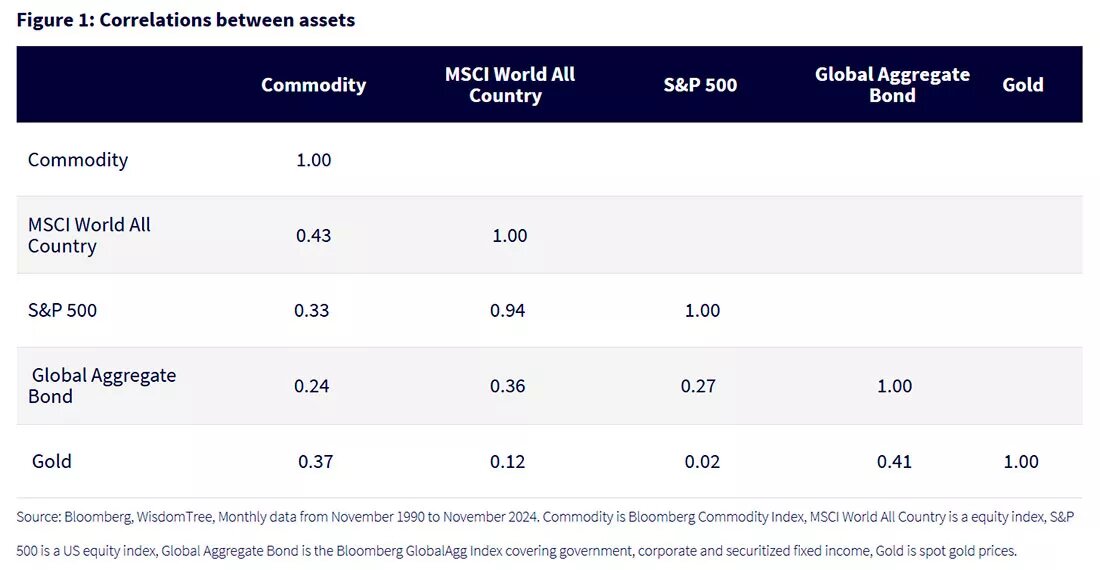The height and width of the screenshot is (570, 1100).
Task: Select the Commodity row label
Action: point(78,160)
